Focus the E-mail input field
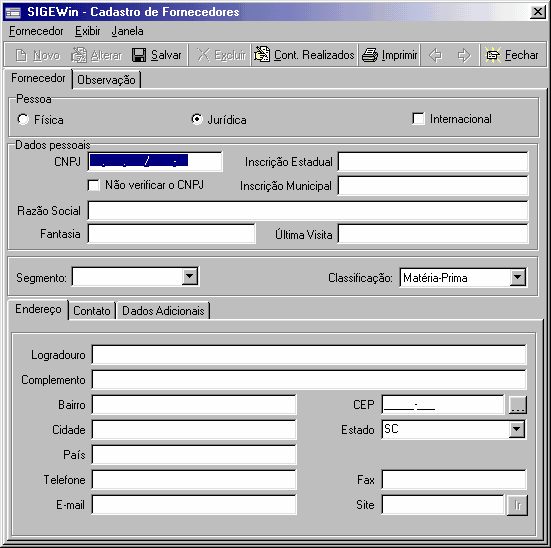Viewport: 551px width, 548px height. [x=194, y=505]
